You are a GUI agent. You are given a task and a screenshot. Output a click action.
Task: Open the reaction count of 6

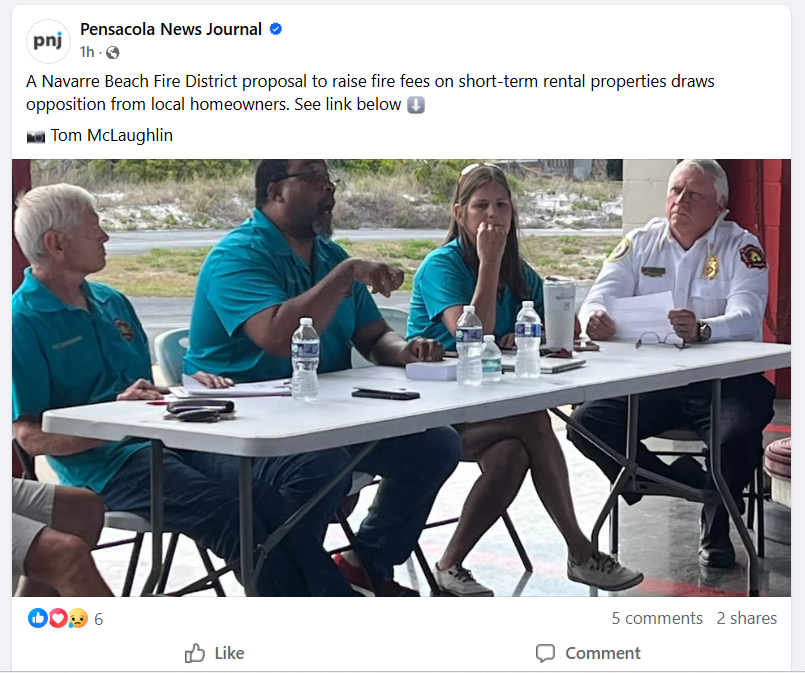[x=99, y=619]
